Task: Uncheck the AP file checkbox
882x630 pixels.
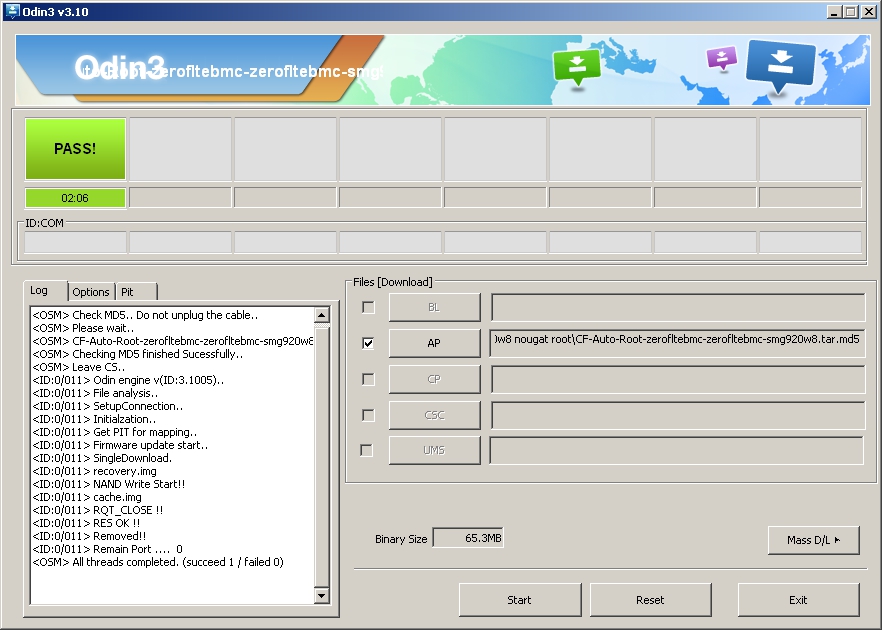Action: (x=368, y=343)
